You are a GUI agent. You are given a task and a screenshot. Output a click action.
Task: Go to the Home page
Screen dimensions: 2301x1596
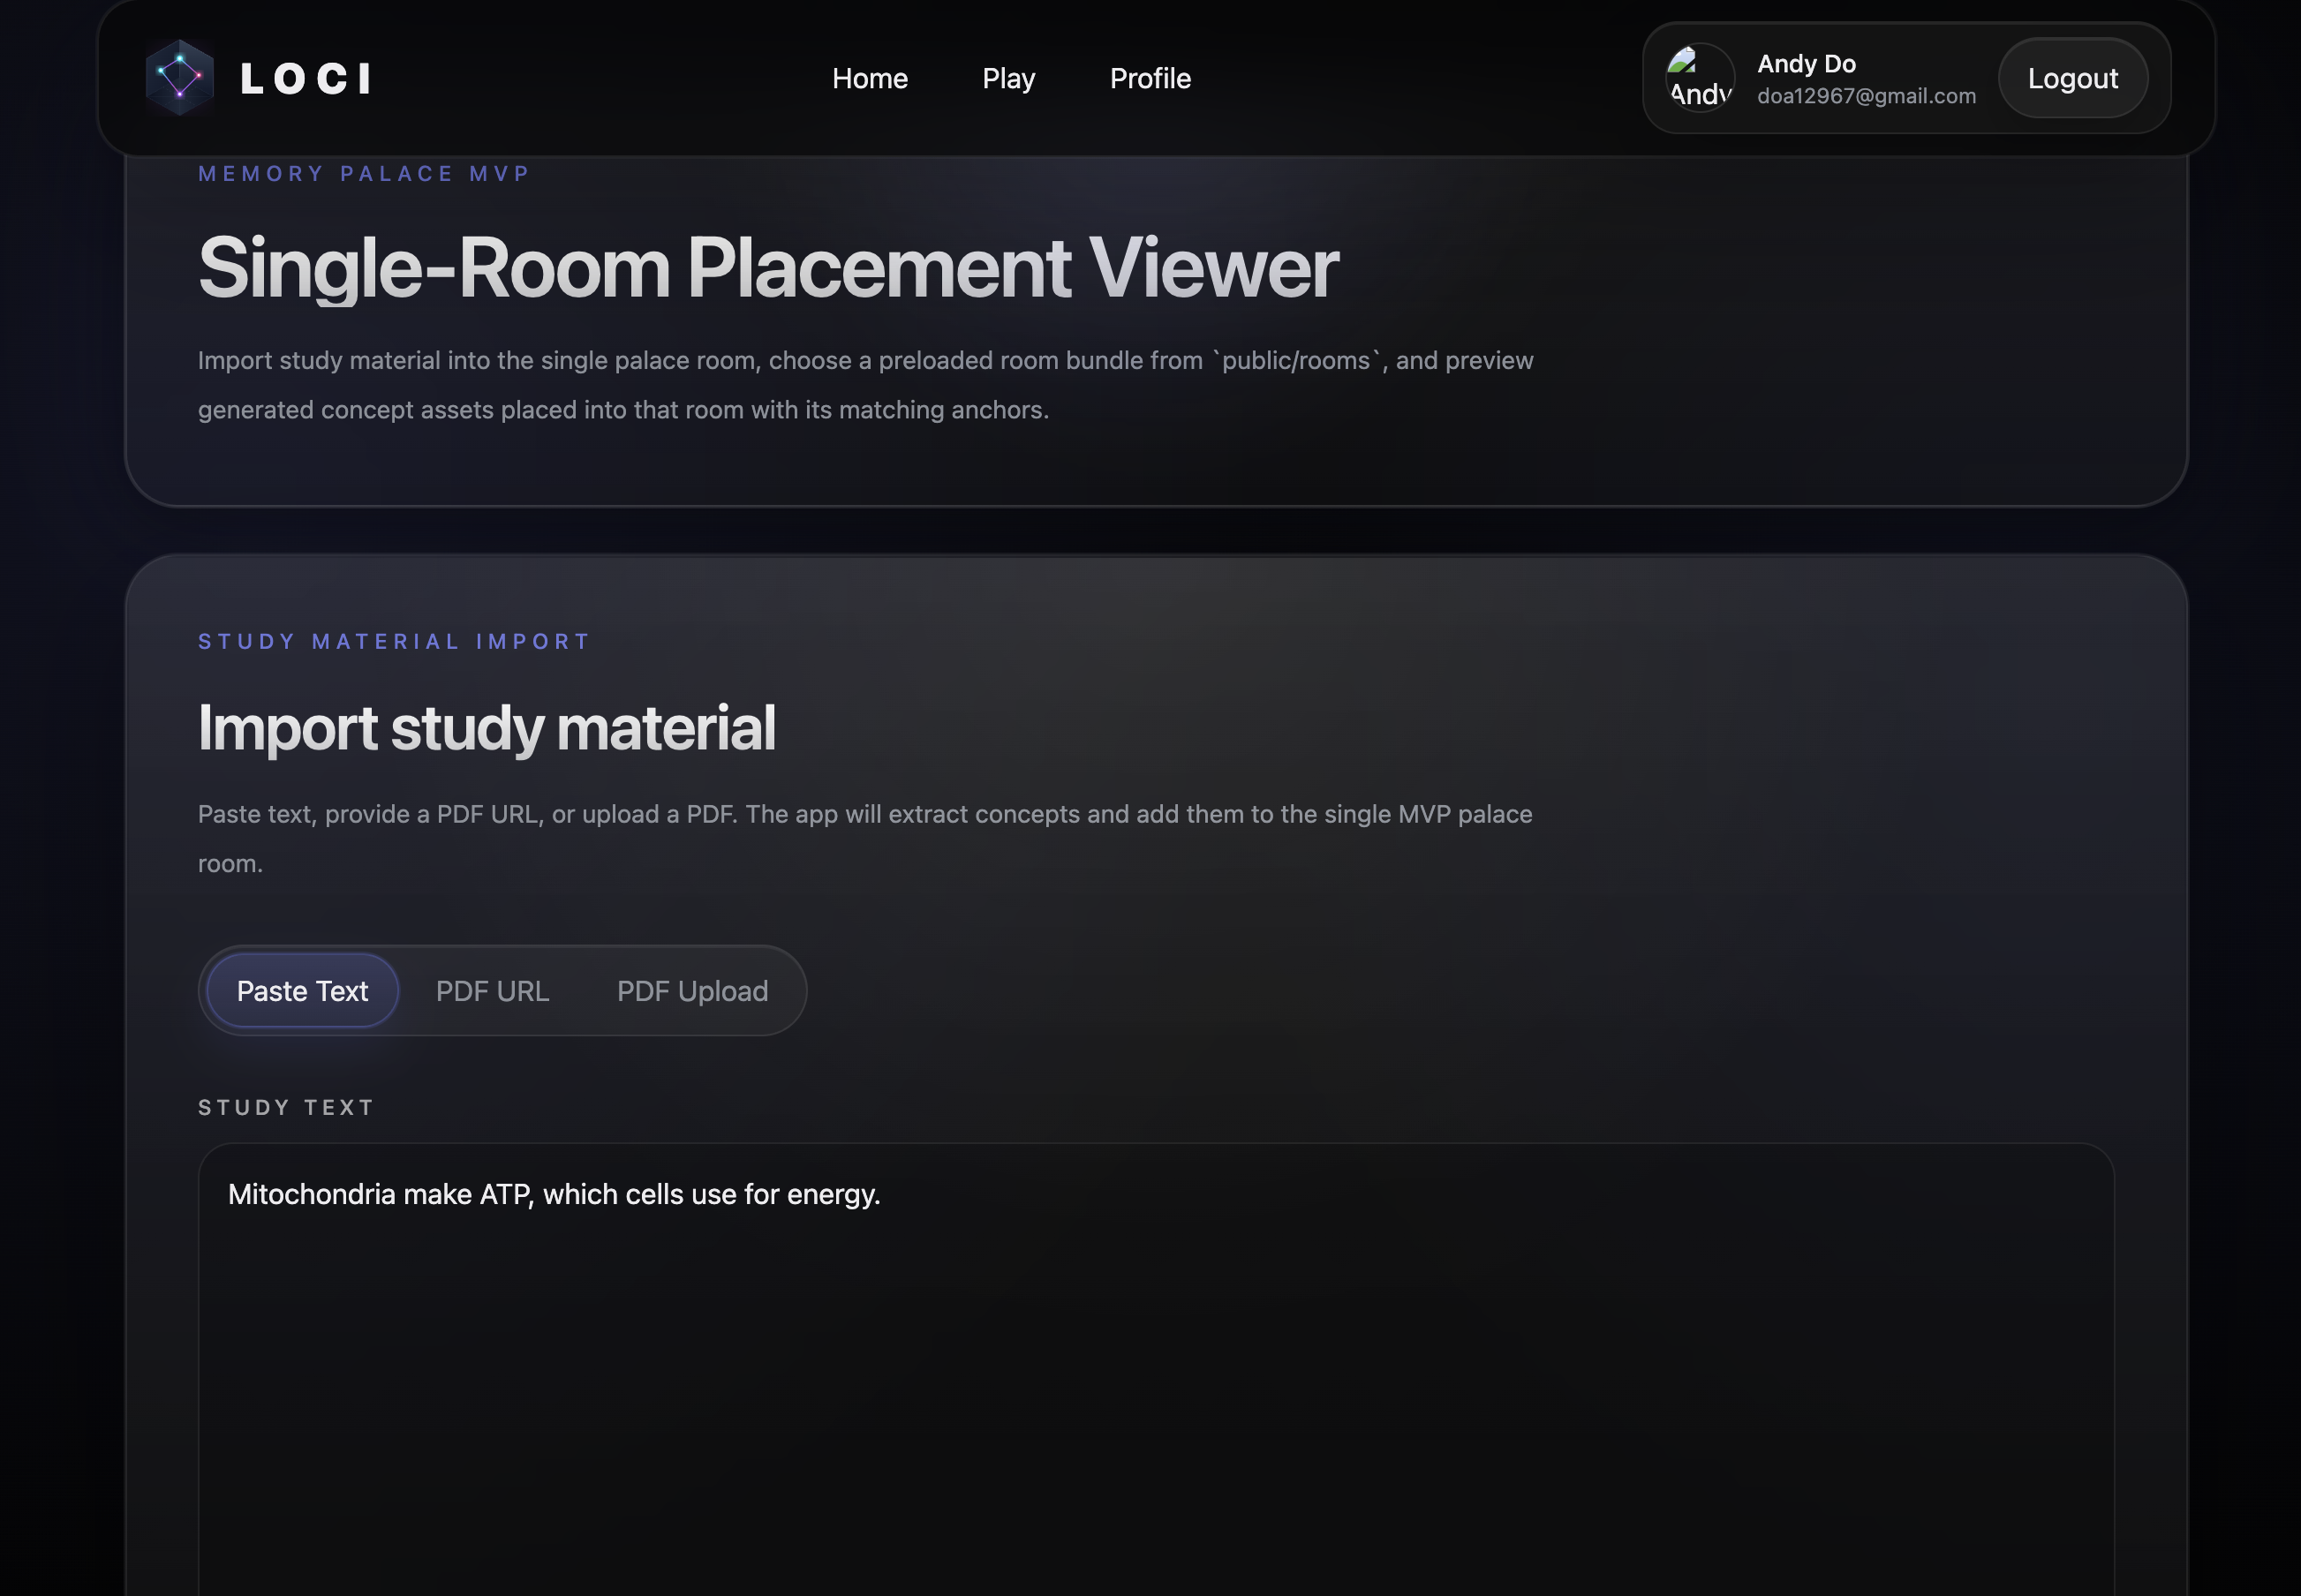click(x=869, y=79)
